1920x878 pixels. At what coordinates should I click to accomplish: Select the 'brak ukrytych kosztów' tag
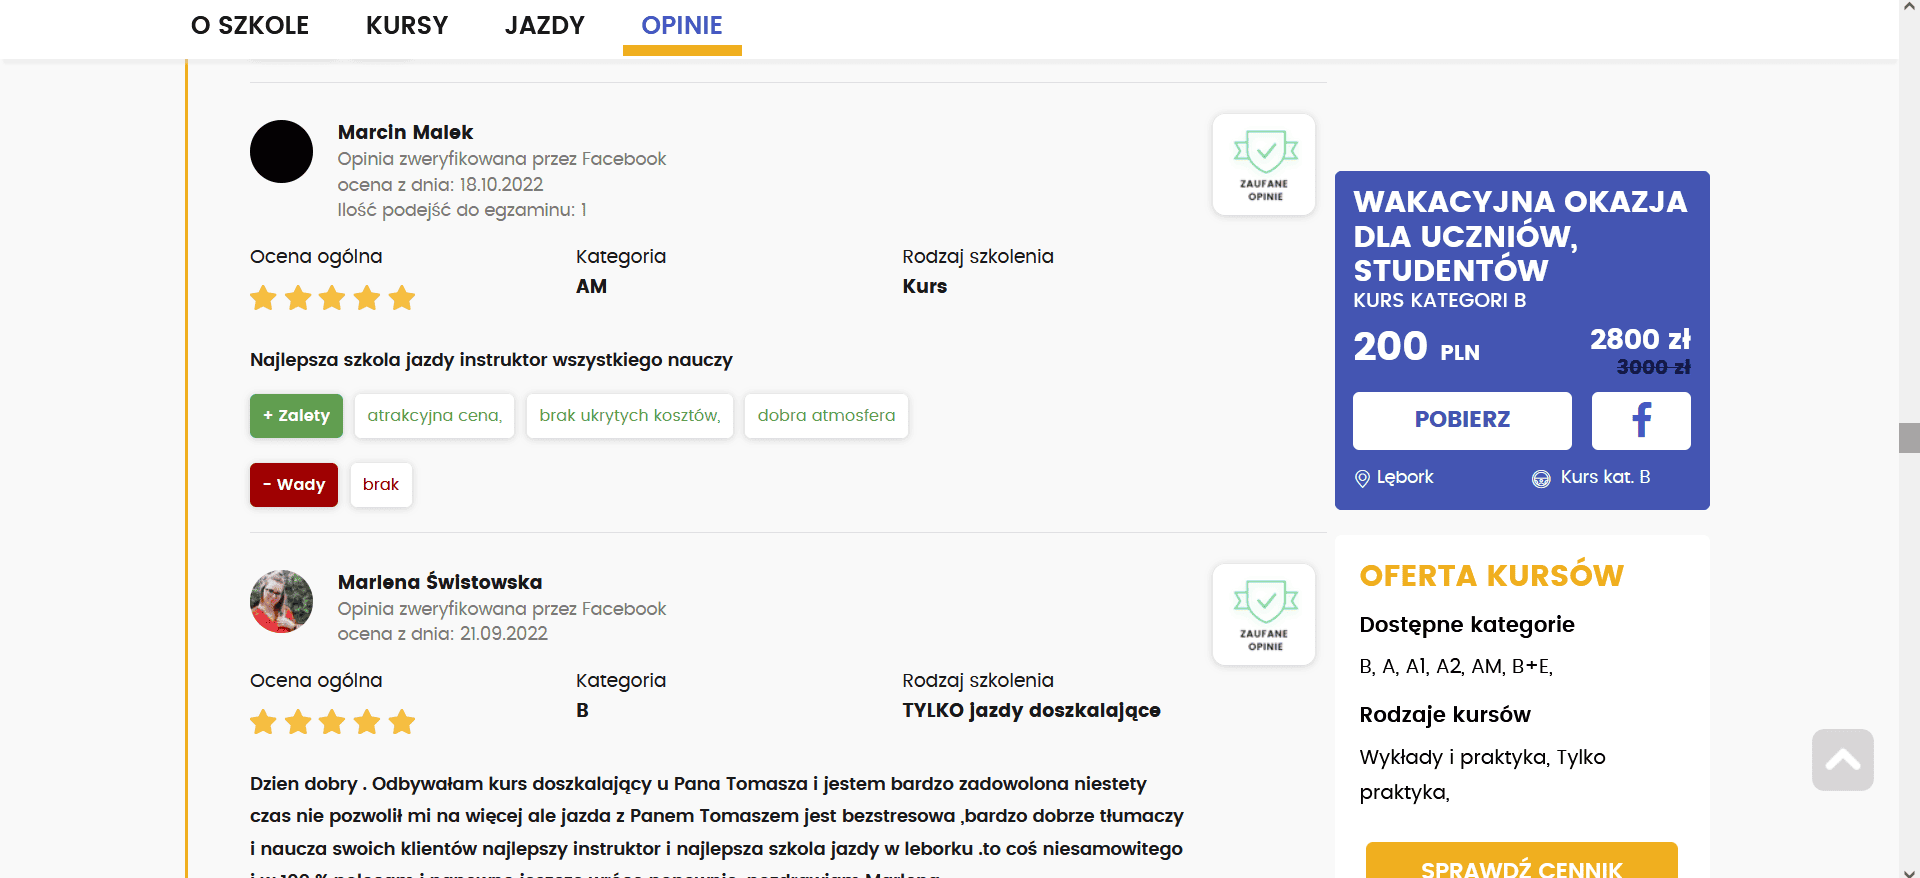[x=629, y=416]
